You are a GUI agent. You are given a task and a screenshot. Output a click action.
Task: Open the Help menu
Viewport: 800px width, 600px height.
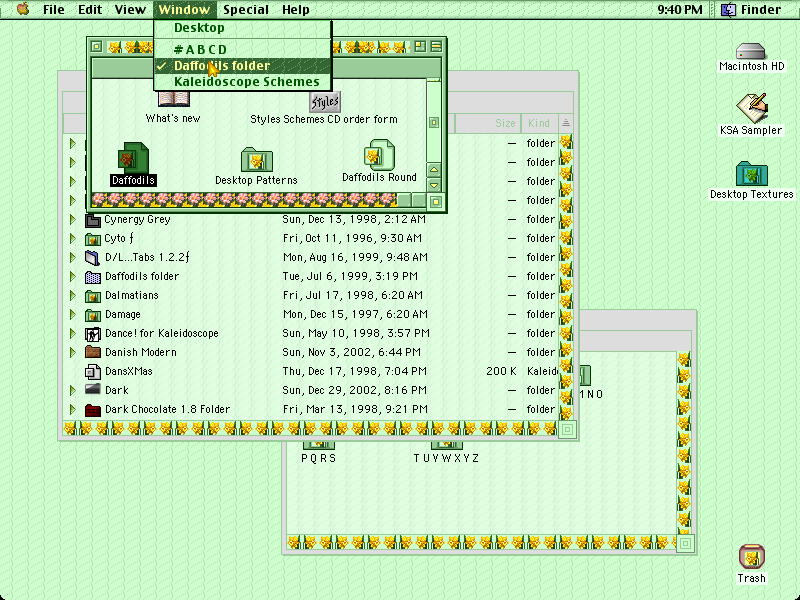tap(296, 10)
